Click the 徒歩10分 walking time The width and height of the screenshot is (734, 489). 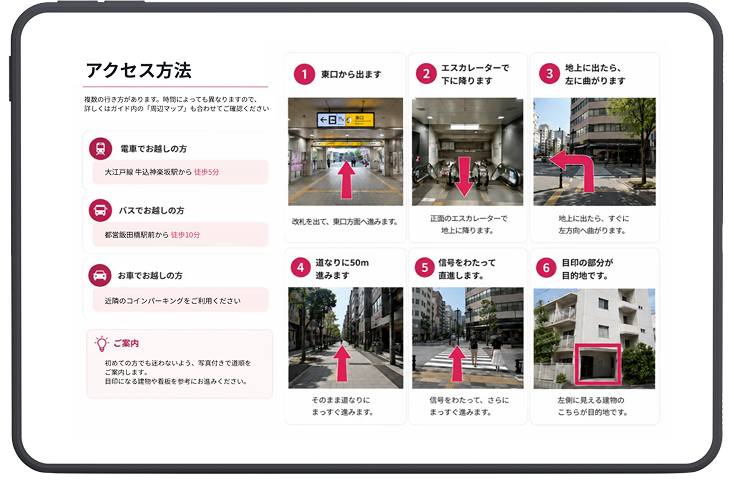coord(185,235)
